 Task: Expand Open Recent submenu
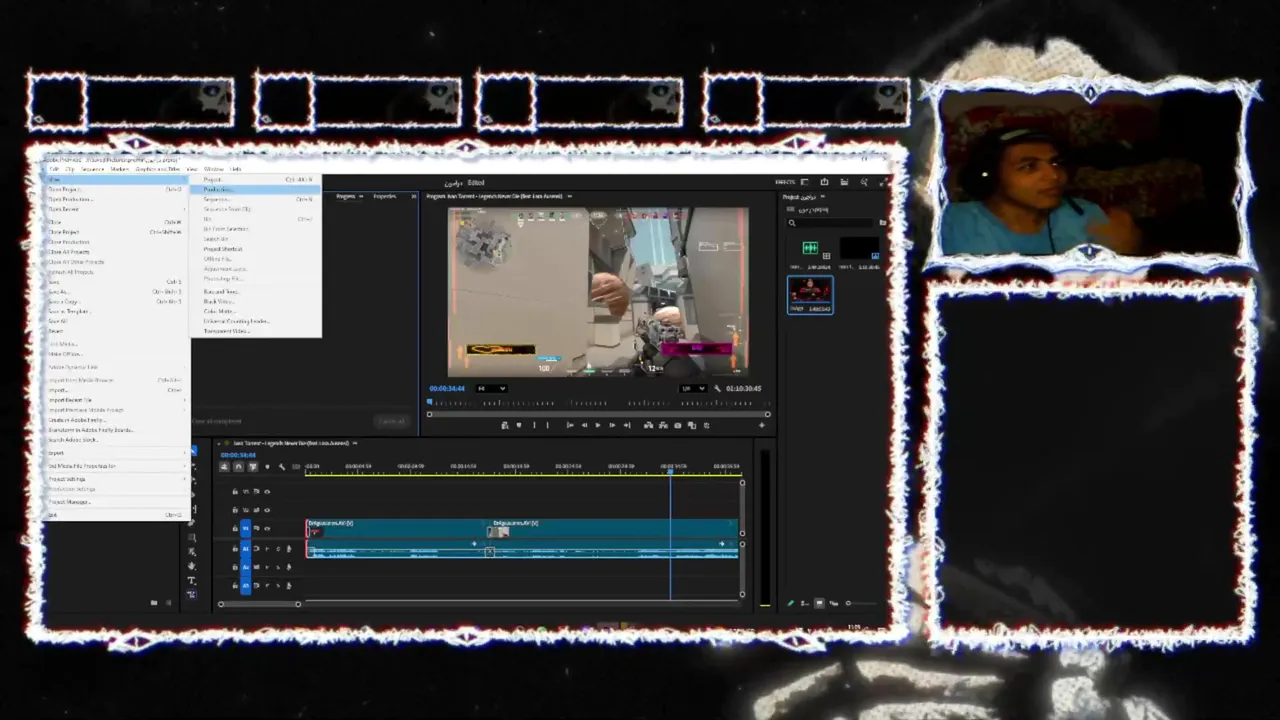coord(117,209)
